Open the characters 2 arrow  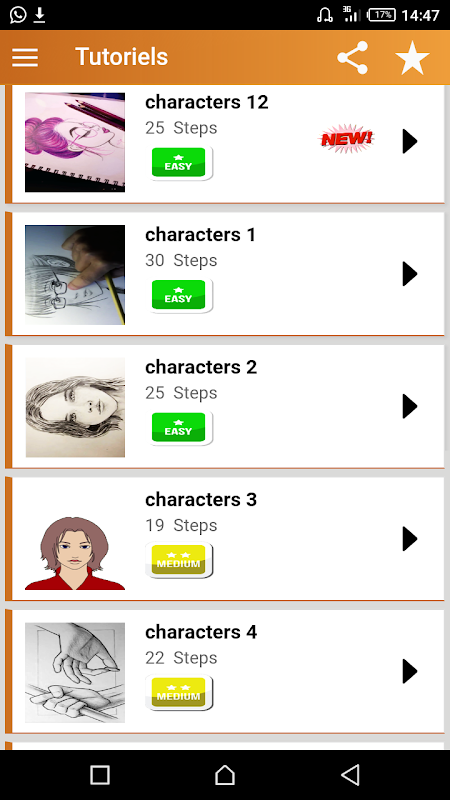[x=410, y=406]
